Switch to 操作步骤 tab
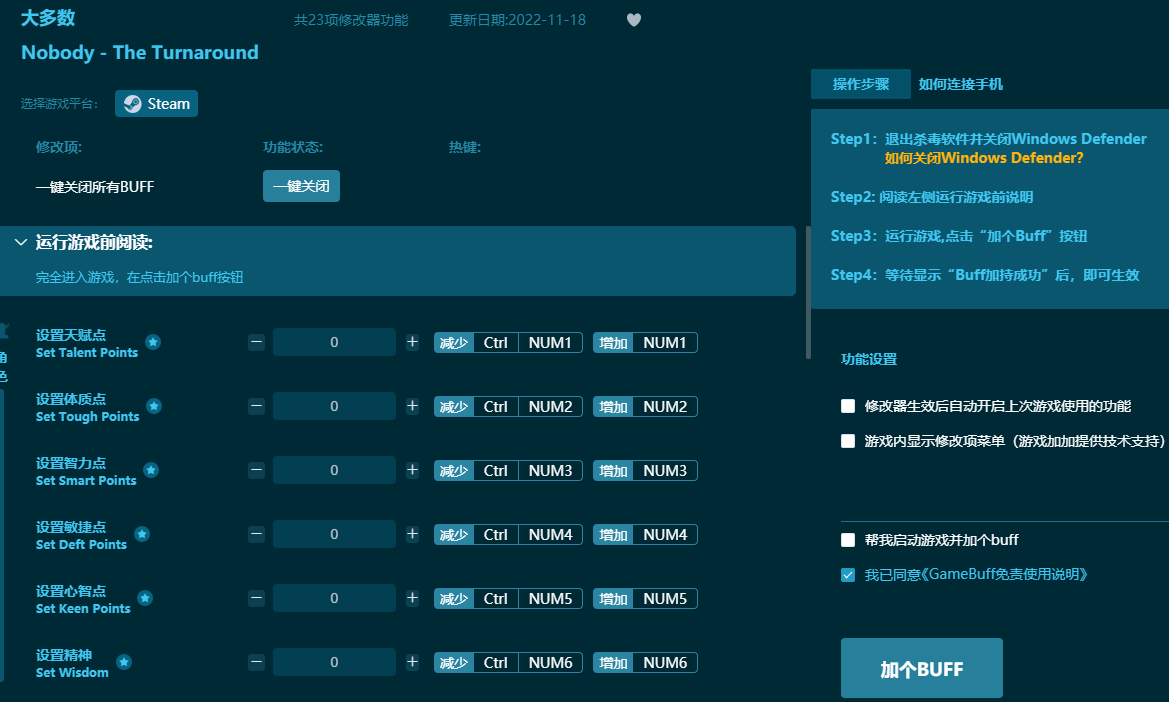This screenshot has width=1169, height=702. (861, 84)
